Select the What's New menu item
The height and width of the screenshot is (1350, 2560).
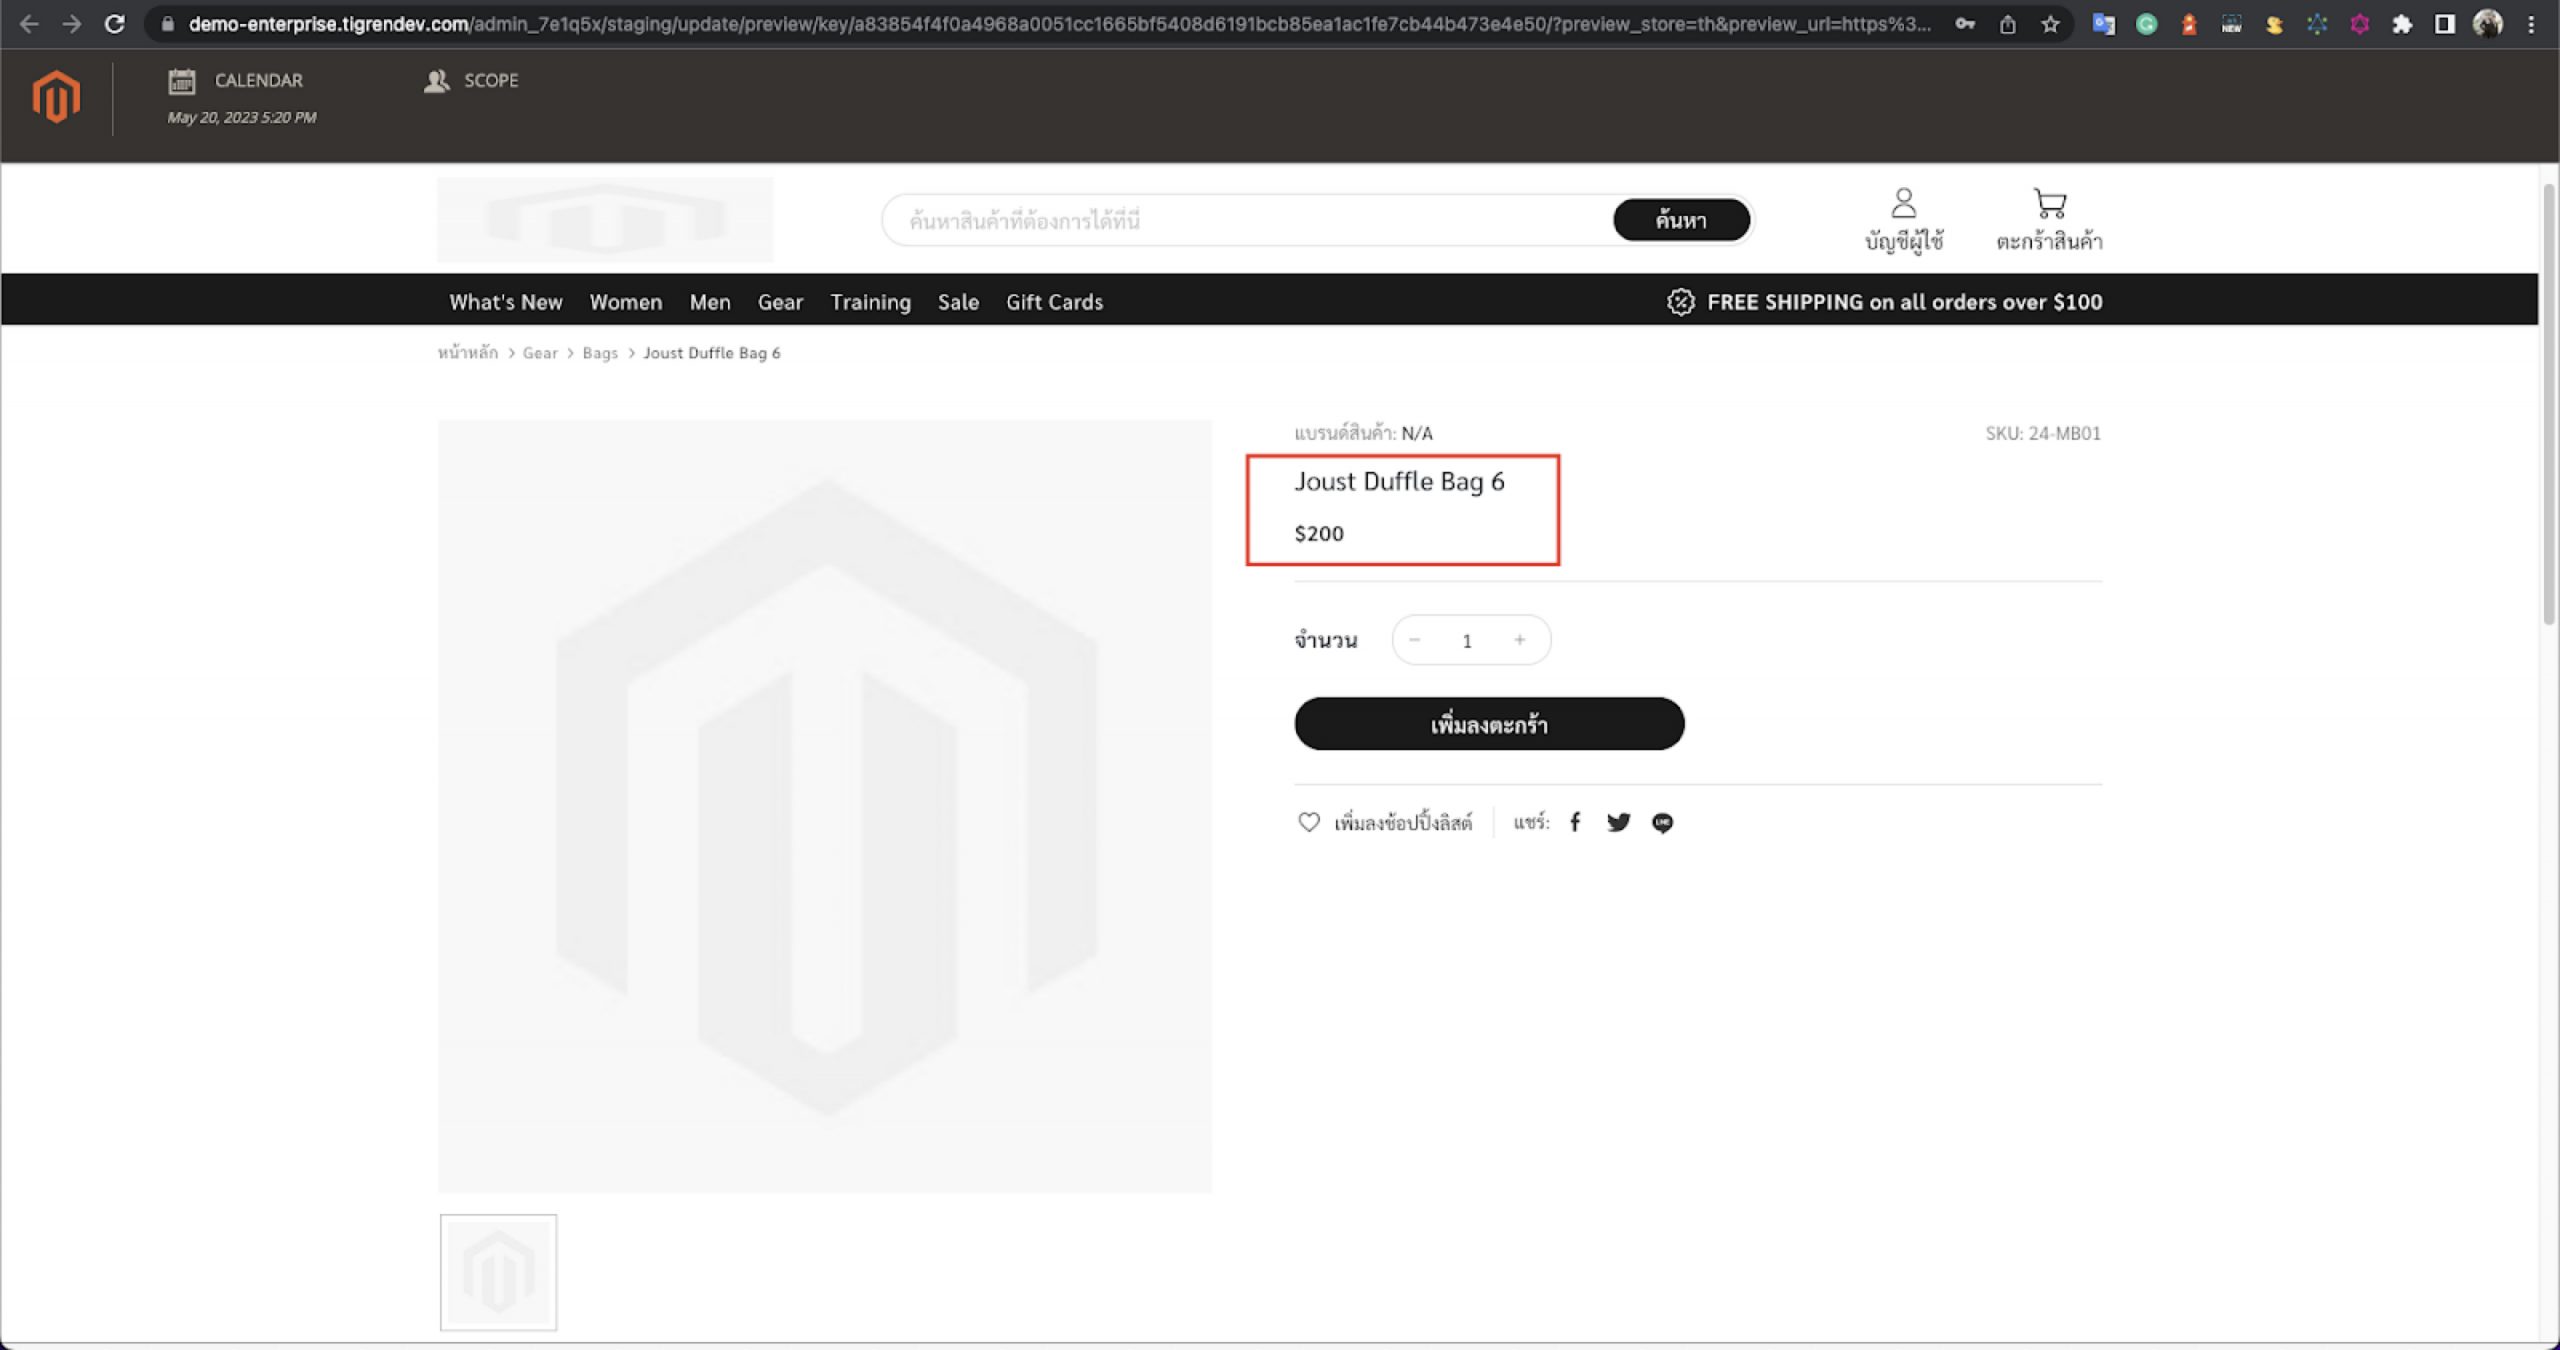coord(505,302)
